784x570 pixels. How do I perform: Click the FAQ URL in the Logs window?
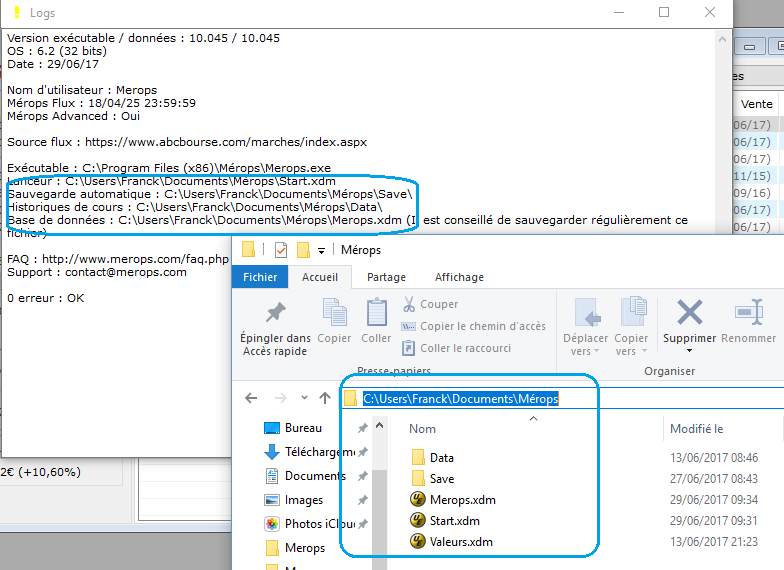point(135,259)
